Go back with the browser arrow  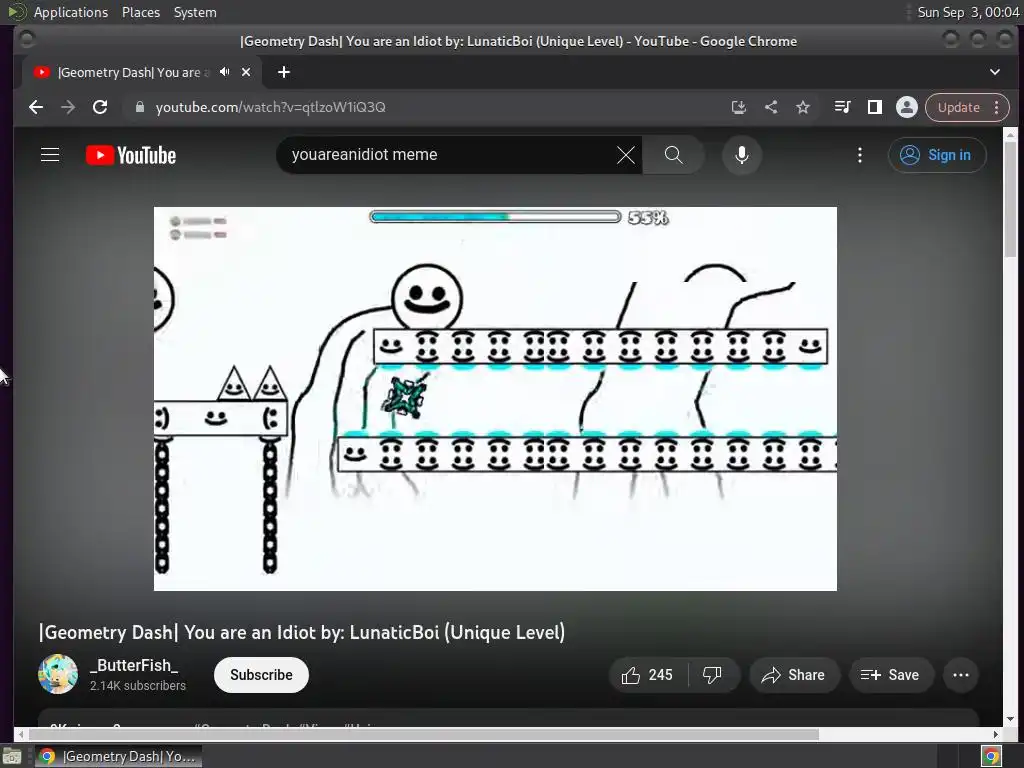tap(36, 107)
